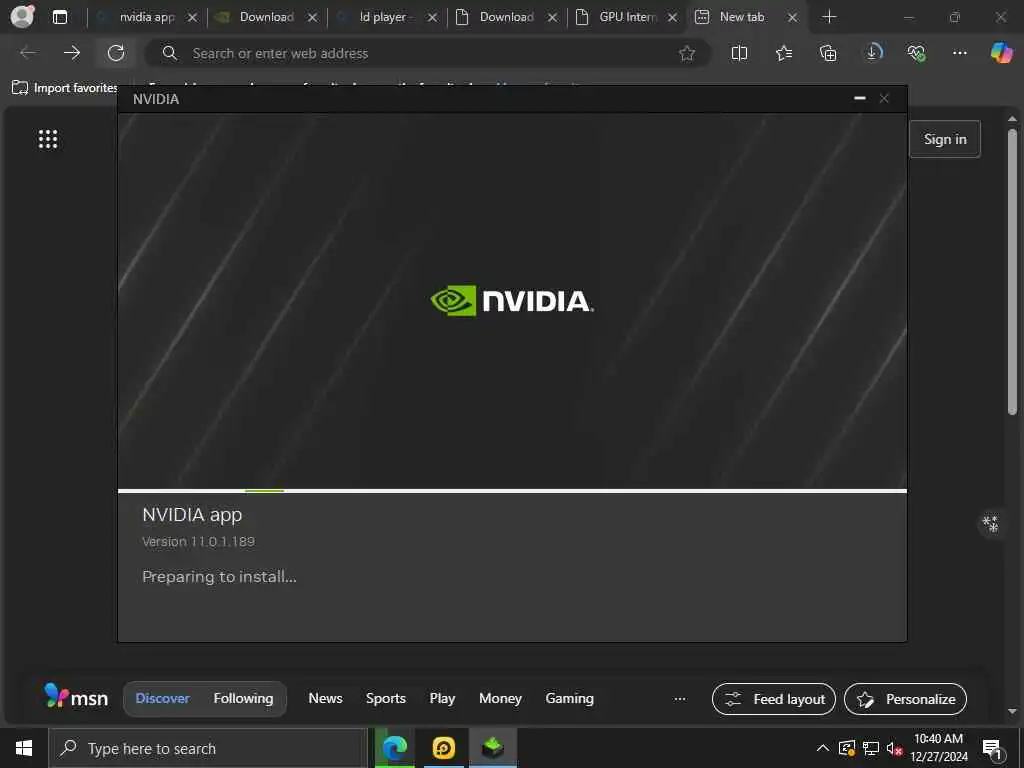Viewport: 1024px width, 768px height.
Task: Open the Play category
Action: (442, 698)
